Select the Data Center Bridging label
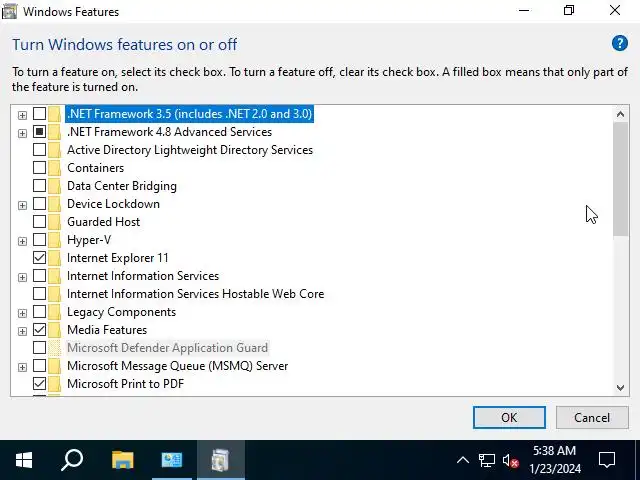This screenshot has height=480, width=640. (x=122, y=186)
